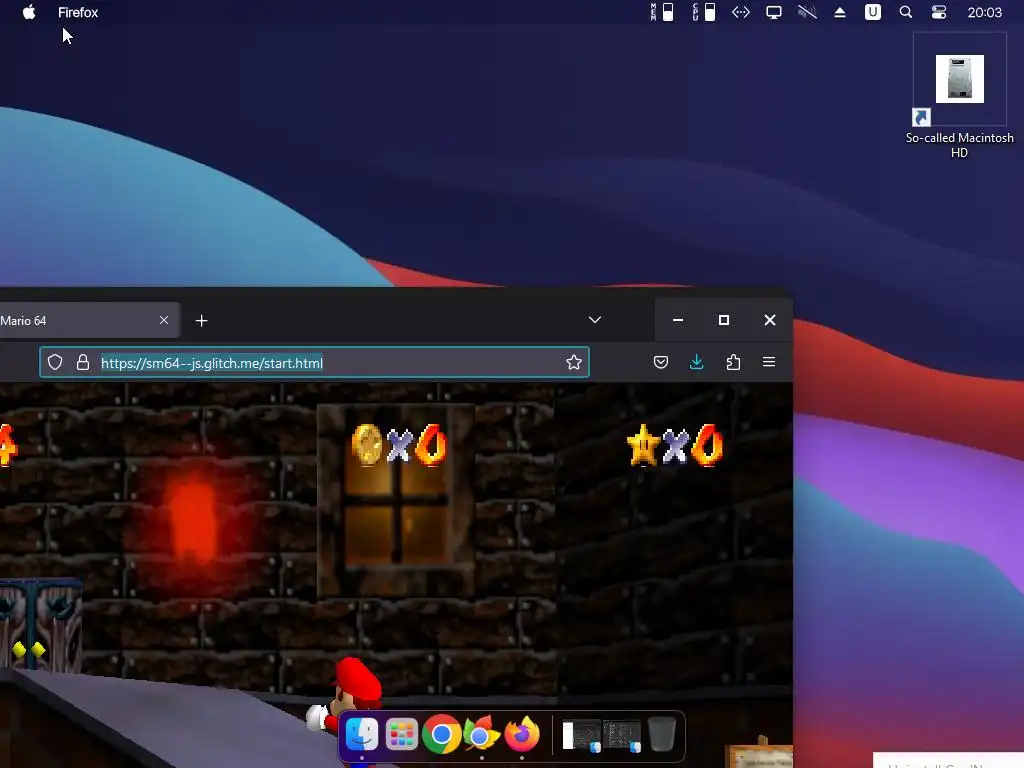Show site security info via padlock icon
Viewport: 1024px width, 768px height.
click(x=83, y=362)
